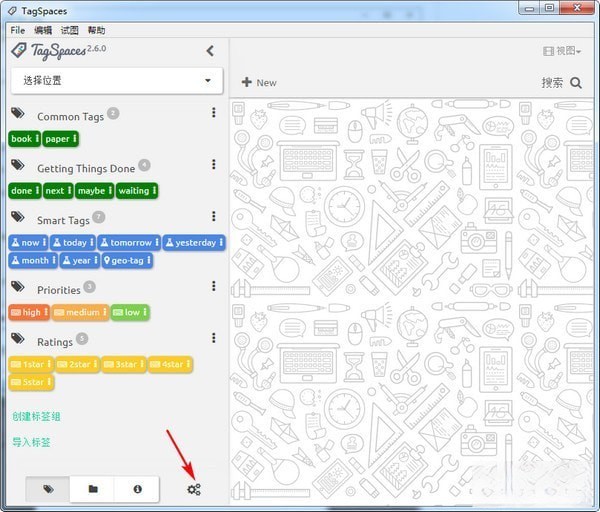Viewport: 600px width, 512px height.
Task: Switch to the folder navigation tab
Action: pyautogui.click(x=93, y=489)
